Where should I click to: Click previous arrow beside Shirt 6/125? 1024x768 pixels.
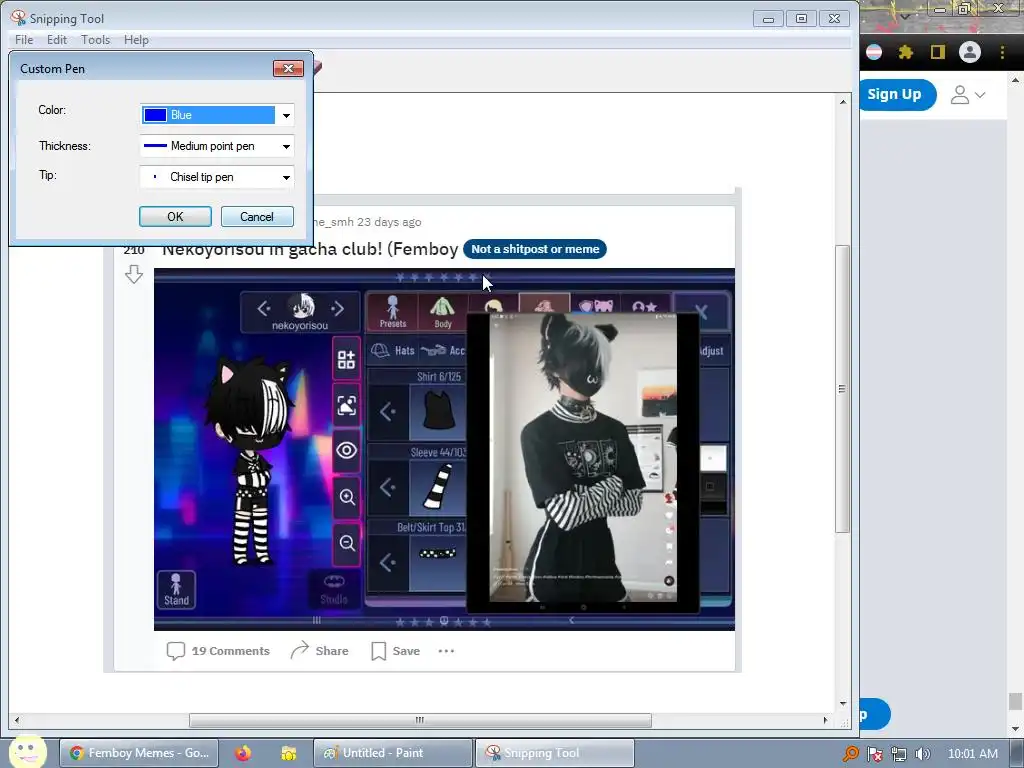point(388,412)
